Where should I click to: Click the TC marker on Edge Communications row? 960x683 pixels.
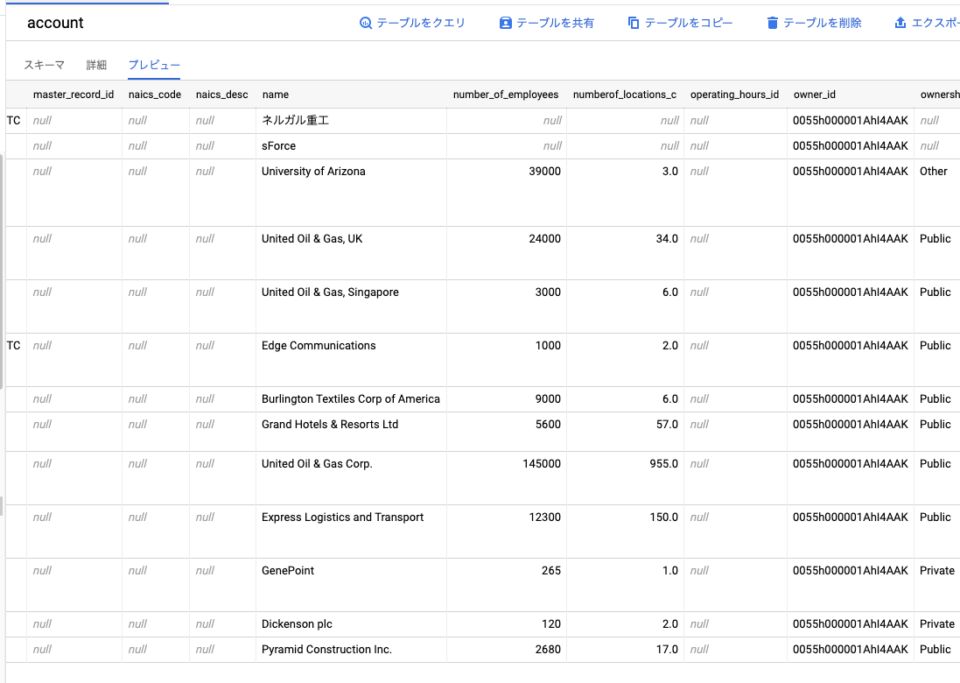pos(12,345)
